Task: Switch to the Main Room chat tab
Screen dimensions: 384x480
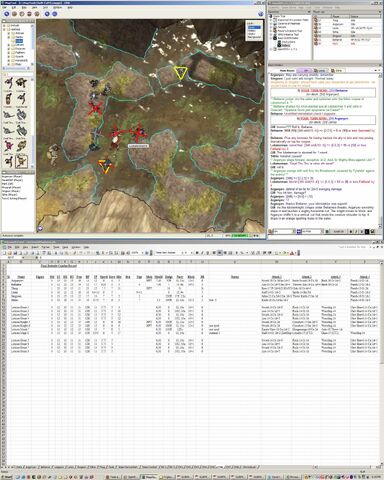Action: point(287,70)
